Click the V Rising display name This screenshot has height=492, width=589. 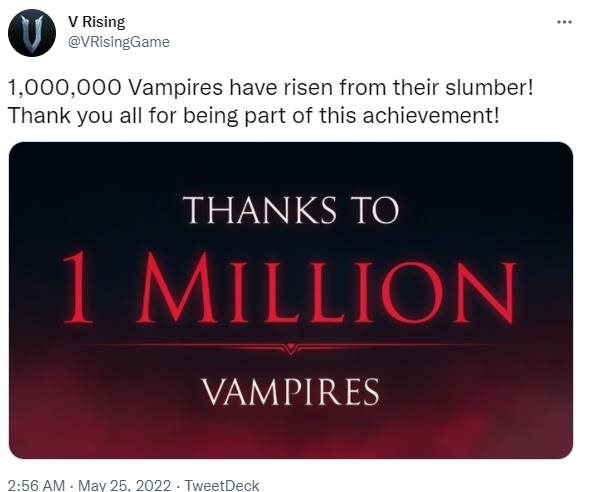point(96,22)
